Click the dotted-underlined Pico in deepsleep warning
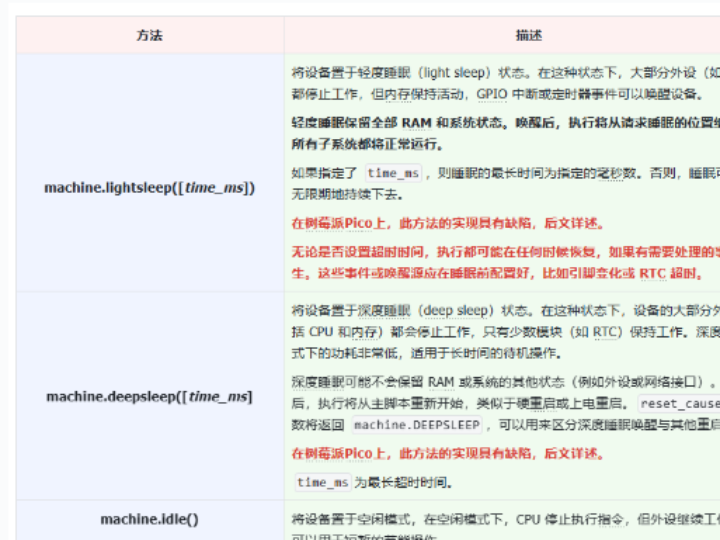Screen dimensions: 720x540 358,454
